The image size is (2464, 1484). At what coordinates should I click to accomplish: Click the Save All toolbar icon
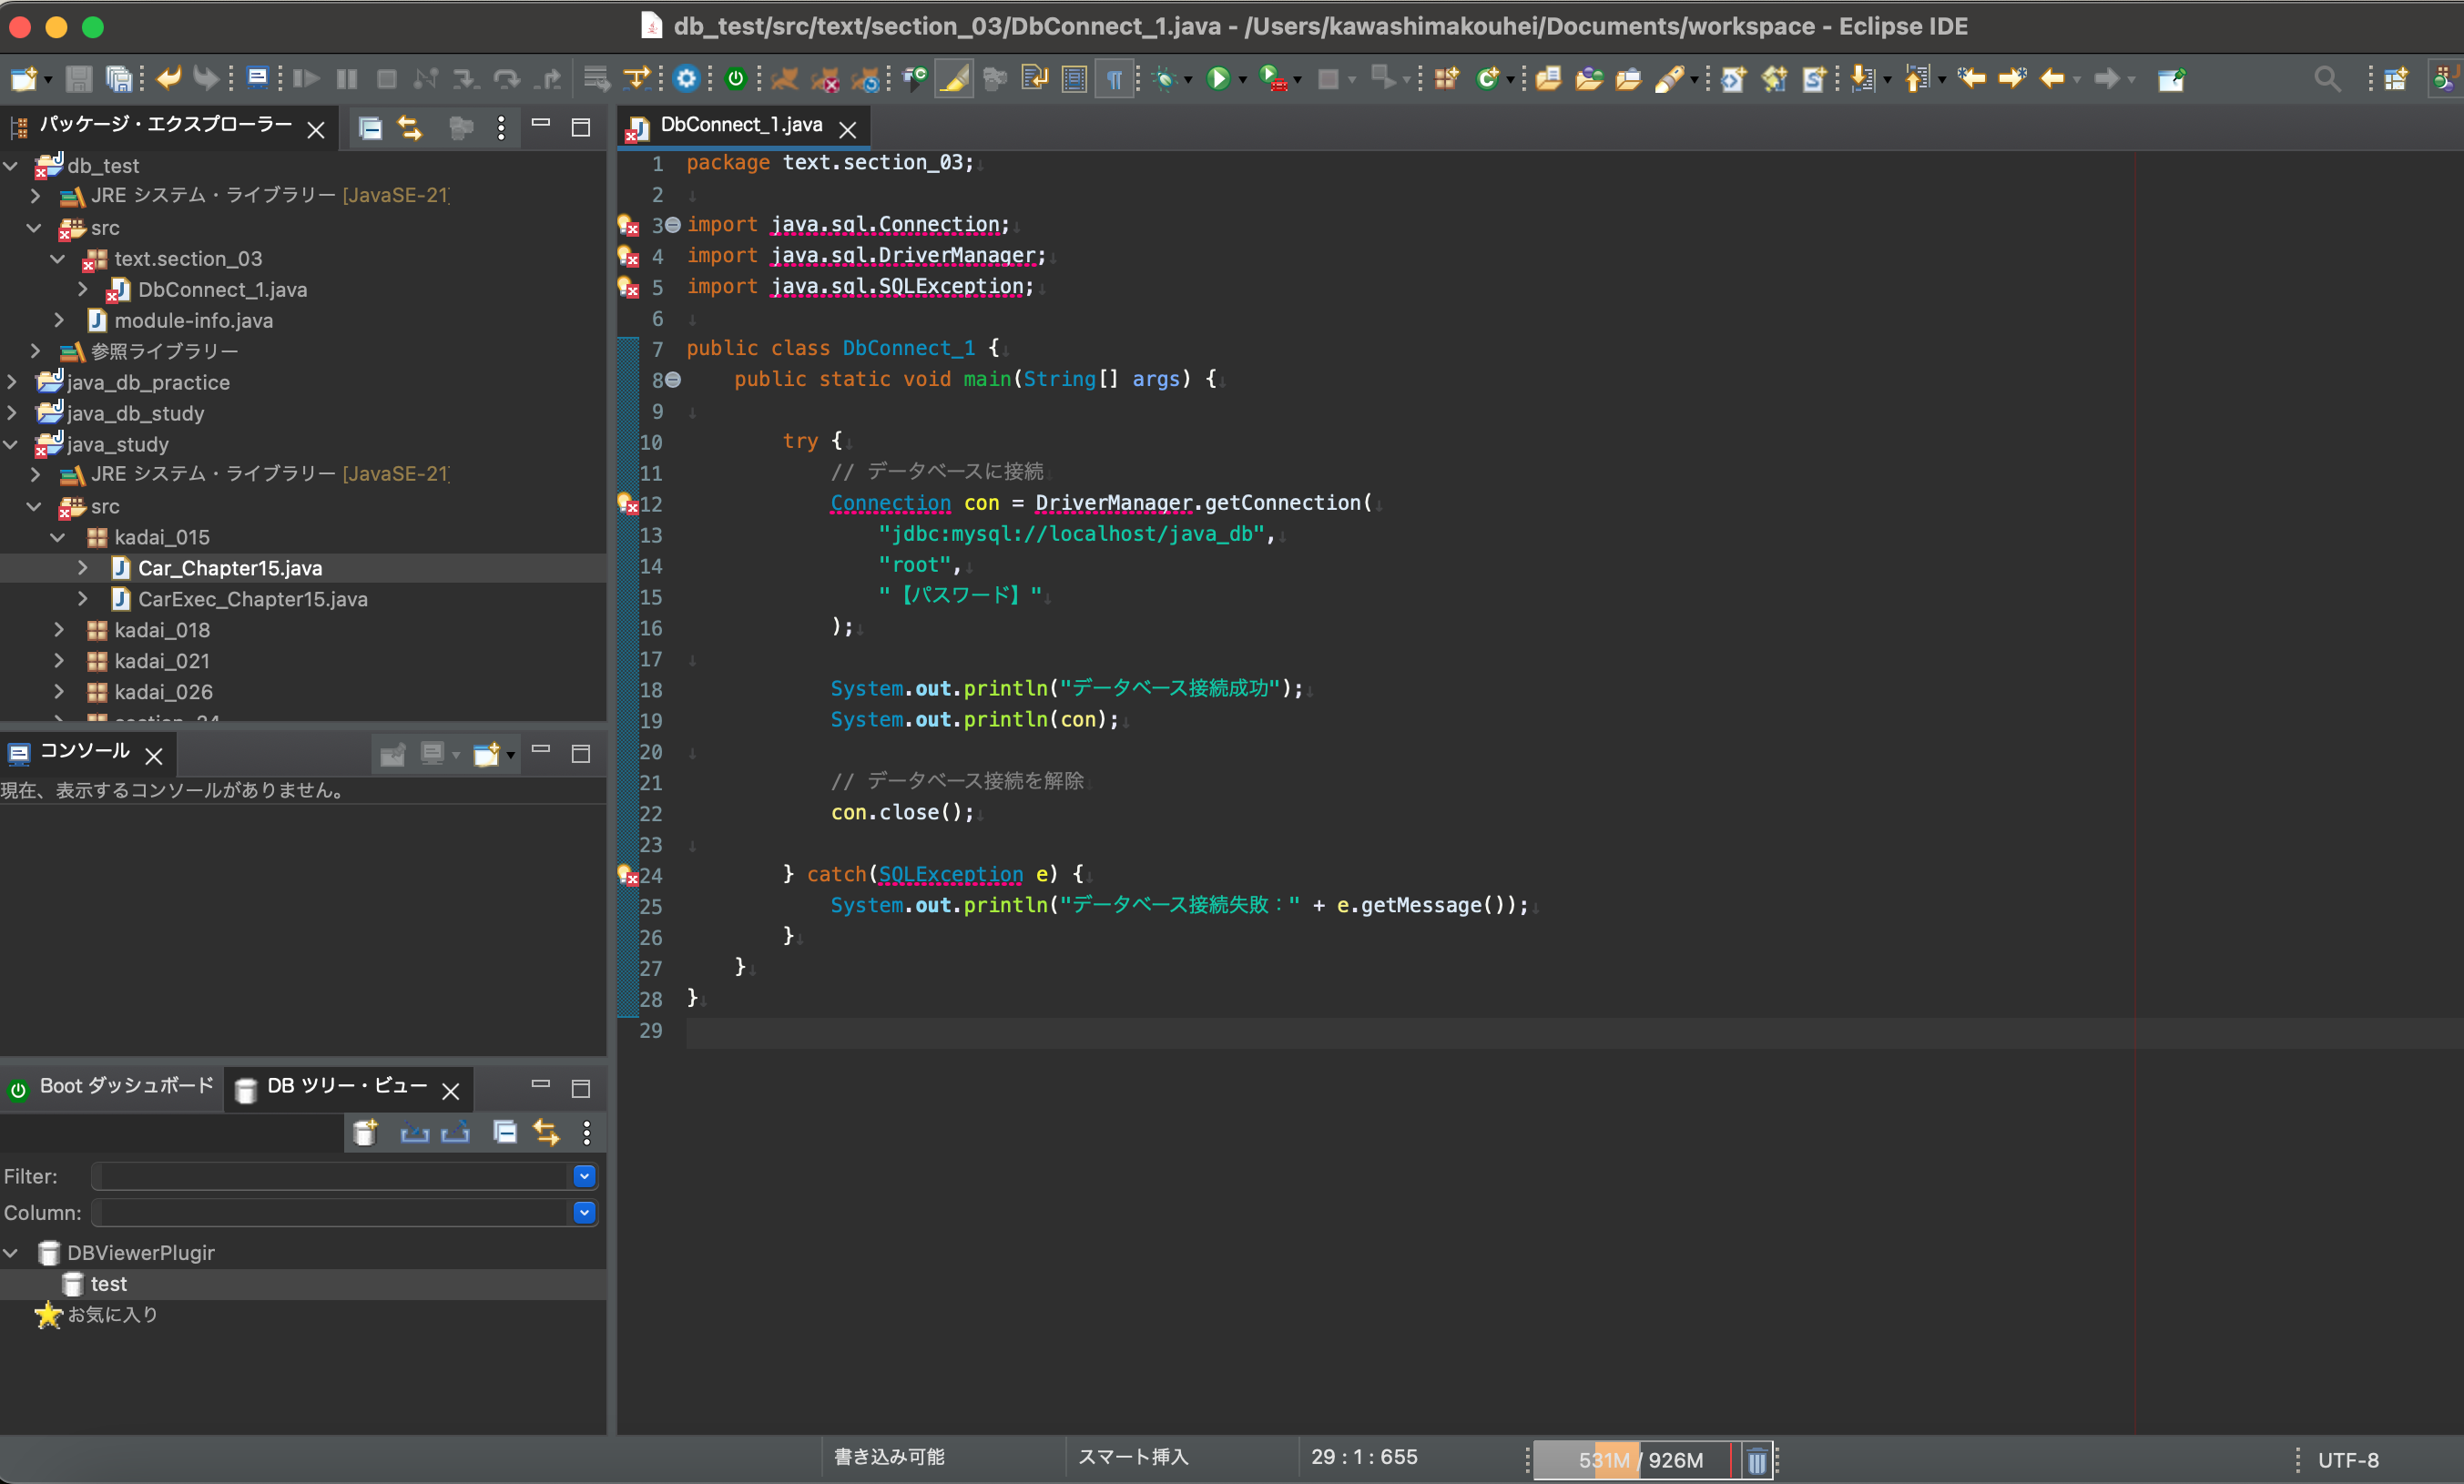pos(119,78)
